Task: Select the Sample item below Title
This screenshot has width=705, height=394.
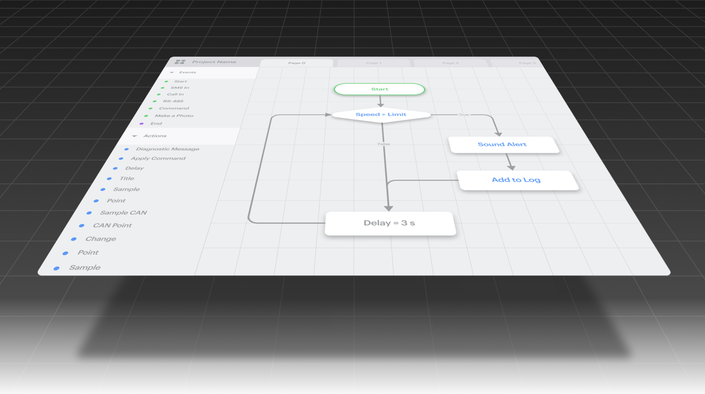Action: pyautogui.click(x=126, y=189)
